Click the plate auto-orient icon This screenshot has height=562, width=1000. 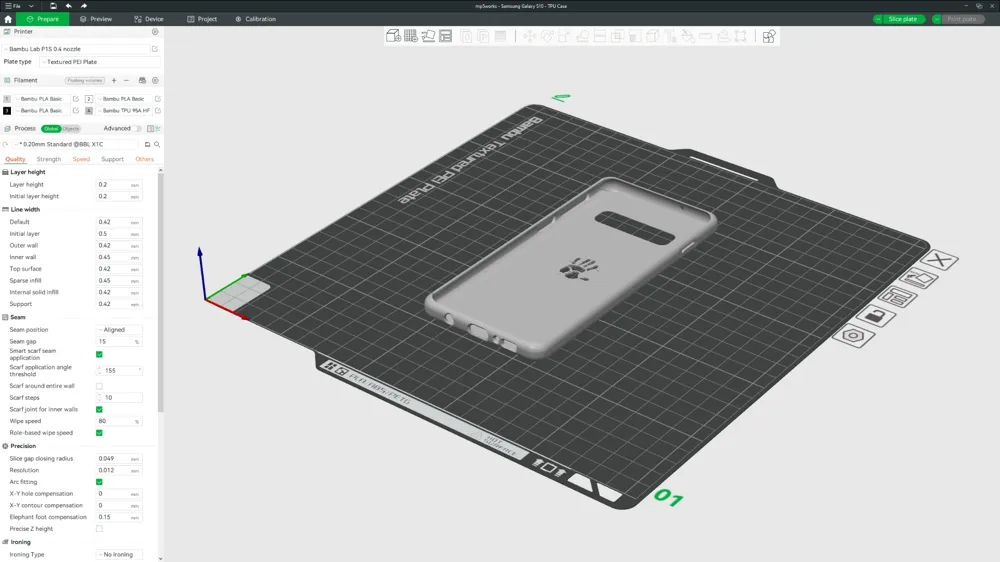tap(918, 279)
